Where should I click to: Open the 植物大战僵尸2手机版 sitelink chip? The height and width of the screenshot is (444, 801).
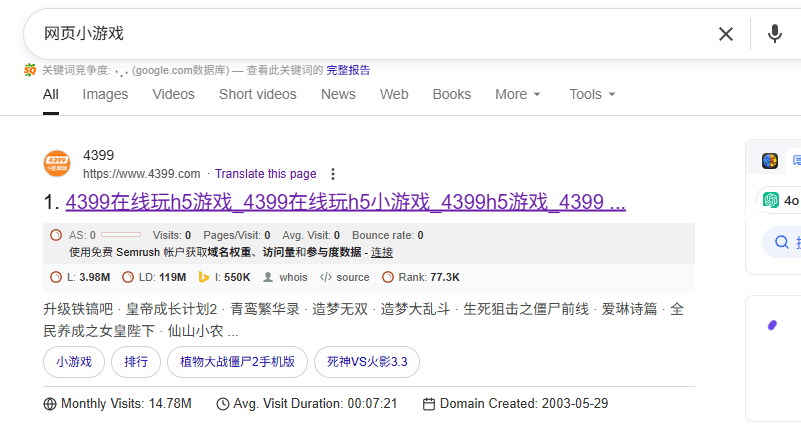[238, 362]
